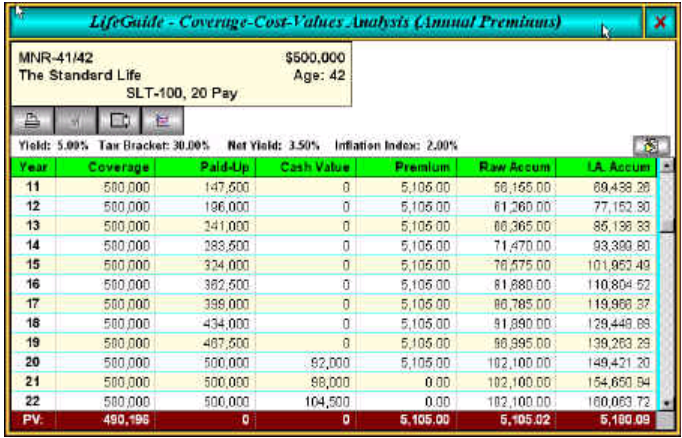Click the scrollbar down arrow
This screenshot has height=438, width=682.
tap(665, 403)
